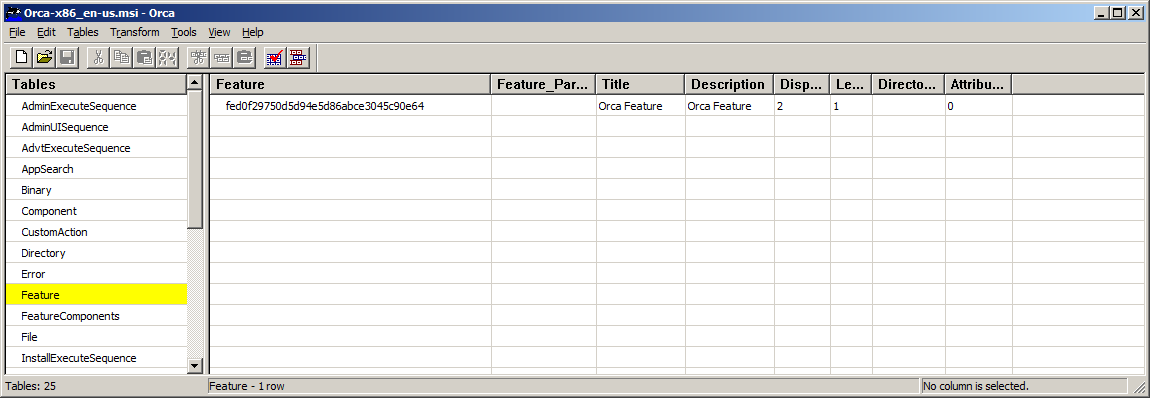Click the Title column header
1150x398 pixels.
(640, 84)
